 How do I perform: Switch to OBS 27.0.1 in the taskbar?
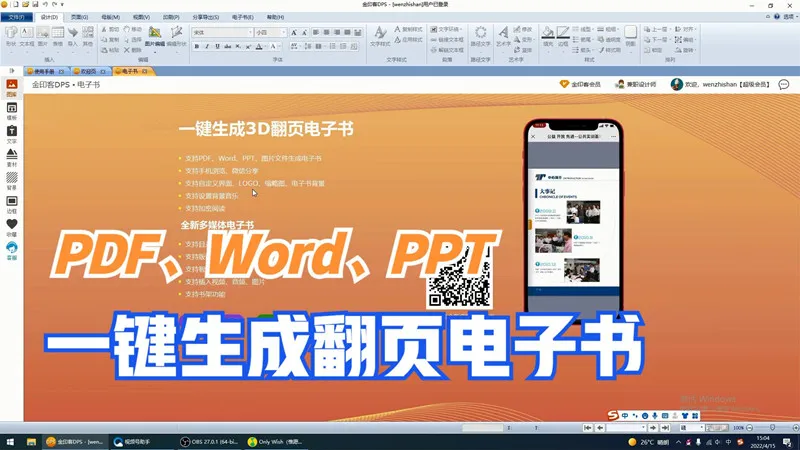(210, 442)
